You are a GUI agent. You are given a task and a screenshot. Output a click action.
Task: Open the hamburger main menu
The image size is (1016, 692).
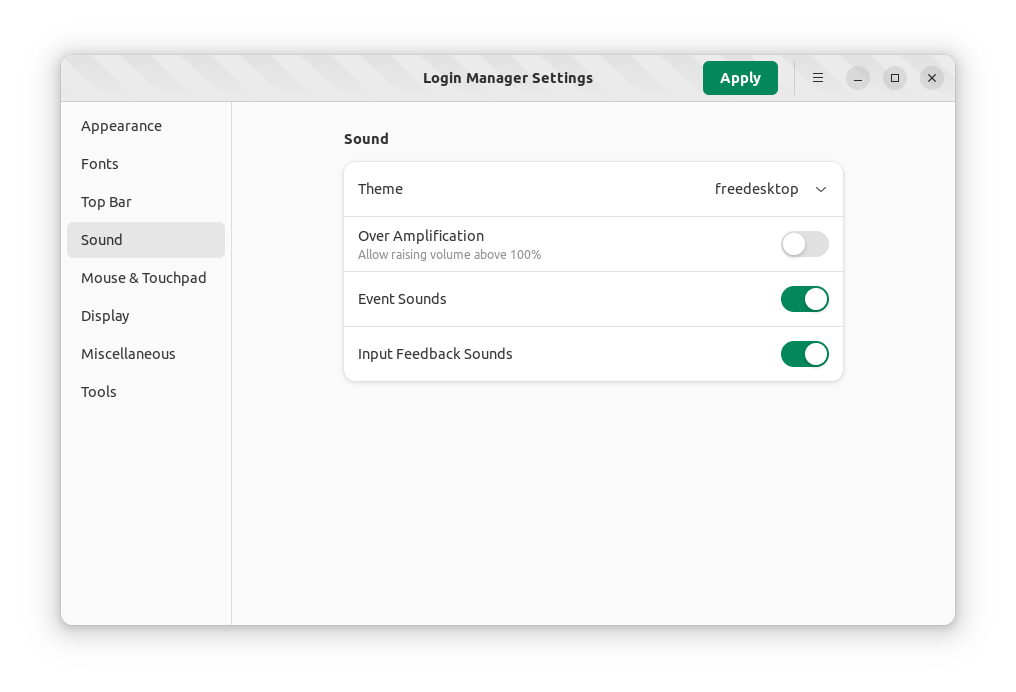pyautogui.click(x=818, y=78)
